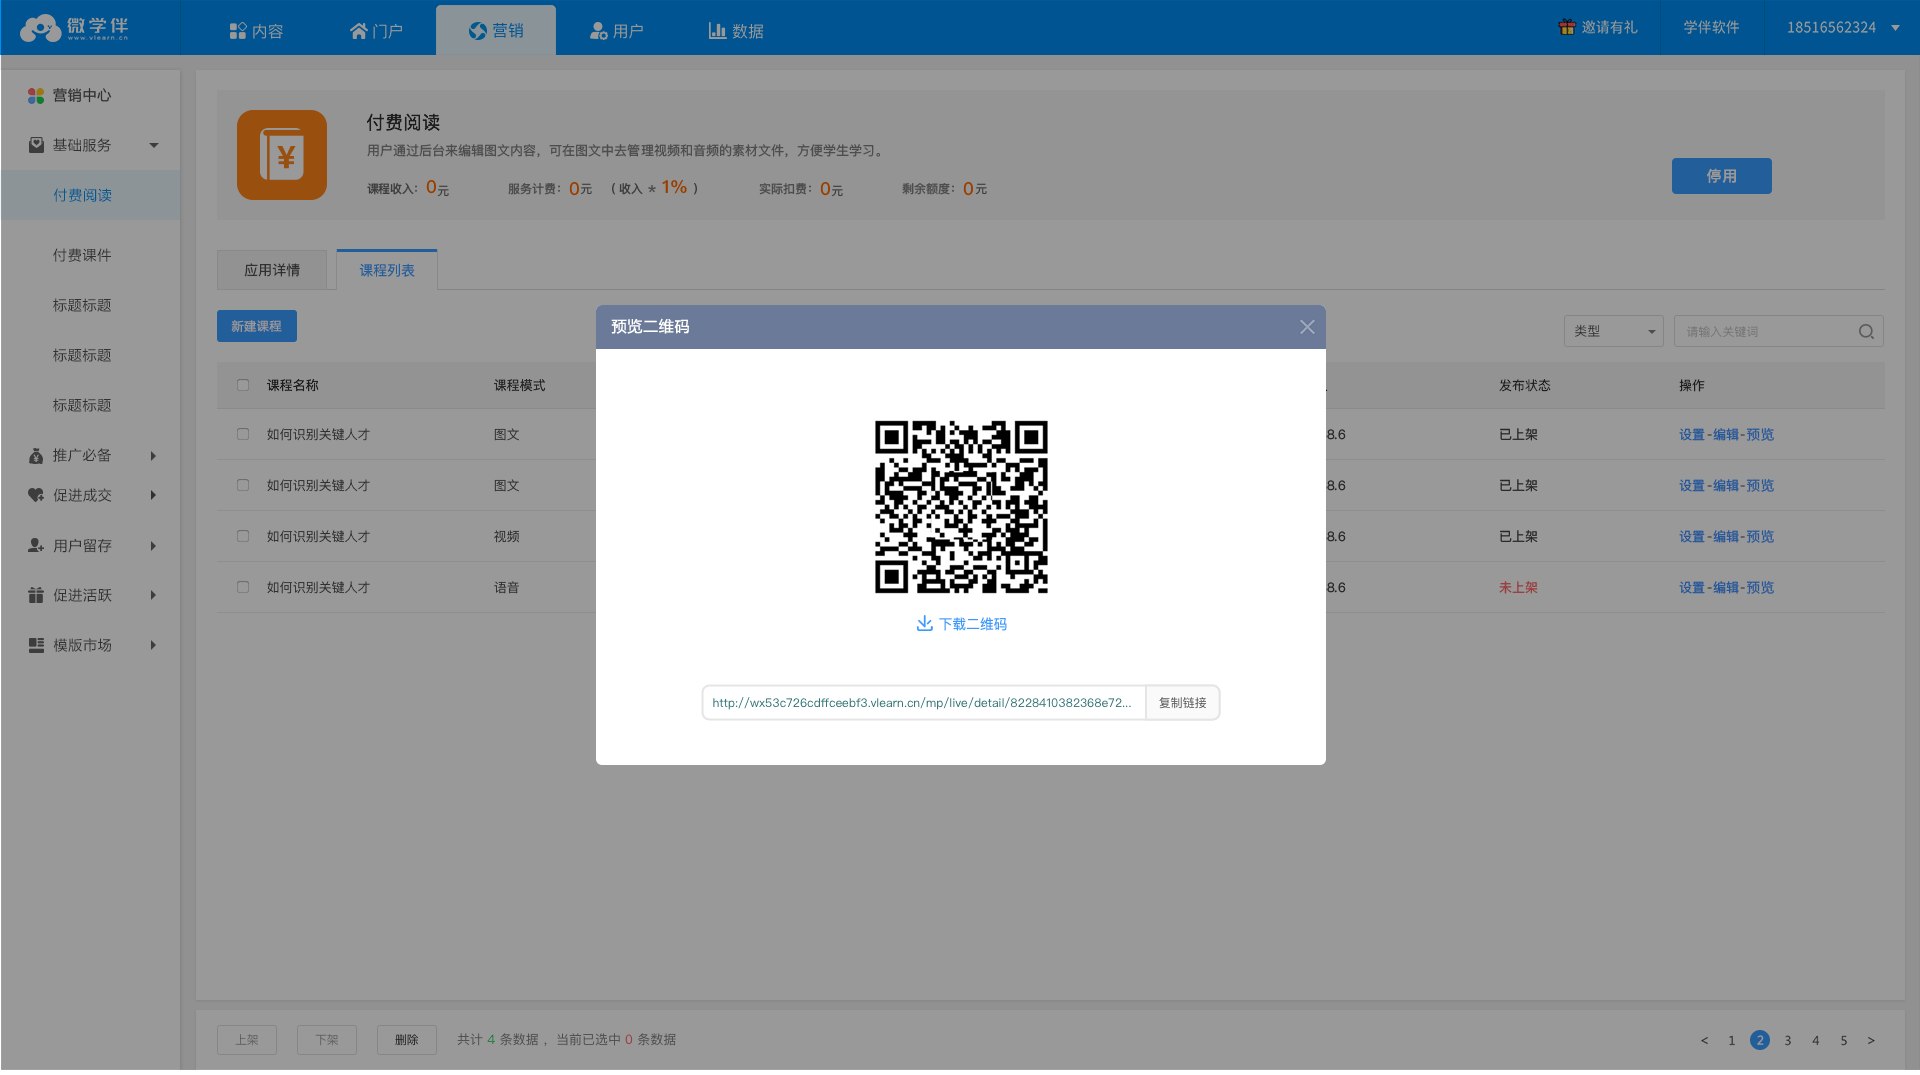Click the 用户 person icon in top nav
Screen dimensions: 1920x1075
[x=598, y=31]
